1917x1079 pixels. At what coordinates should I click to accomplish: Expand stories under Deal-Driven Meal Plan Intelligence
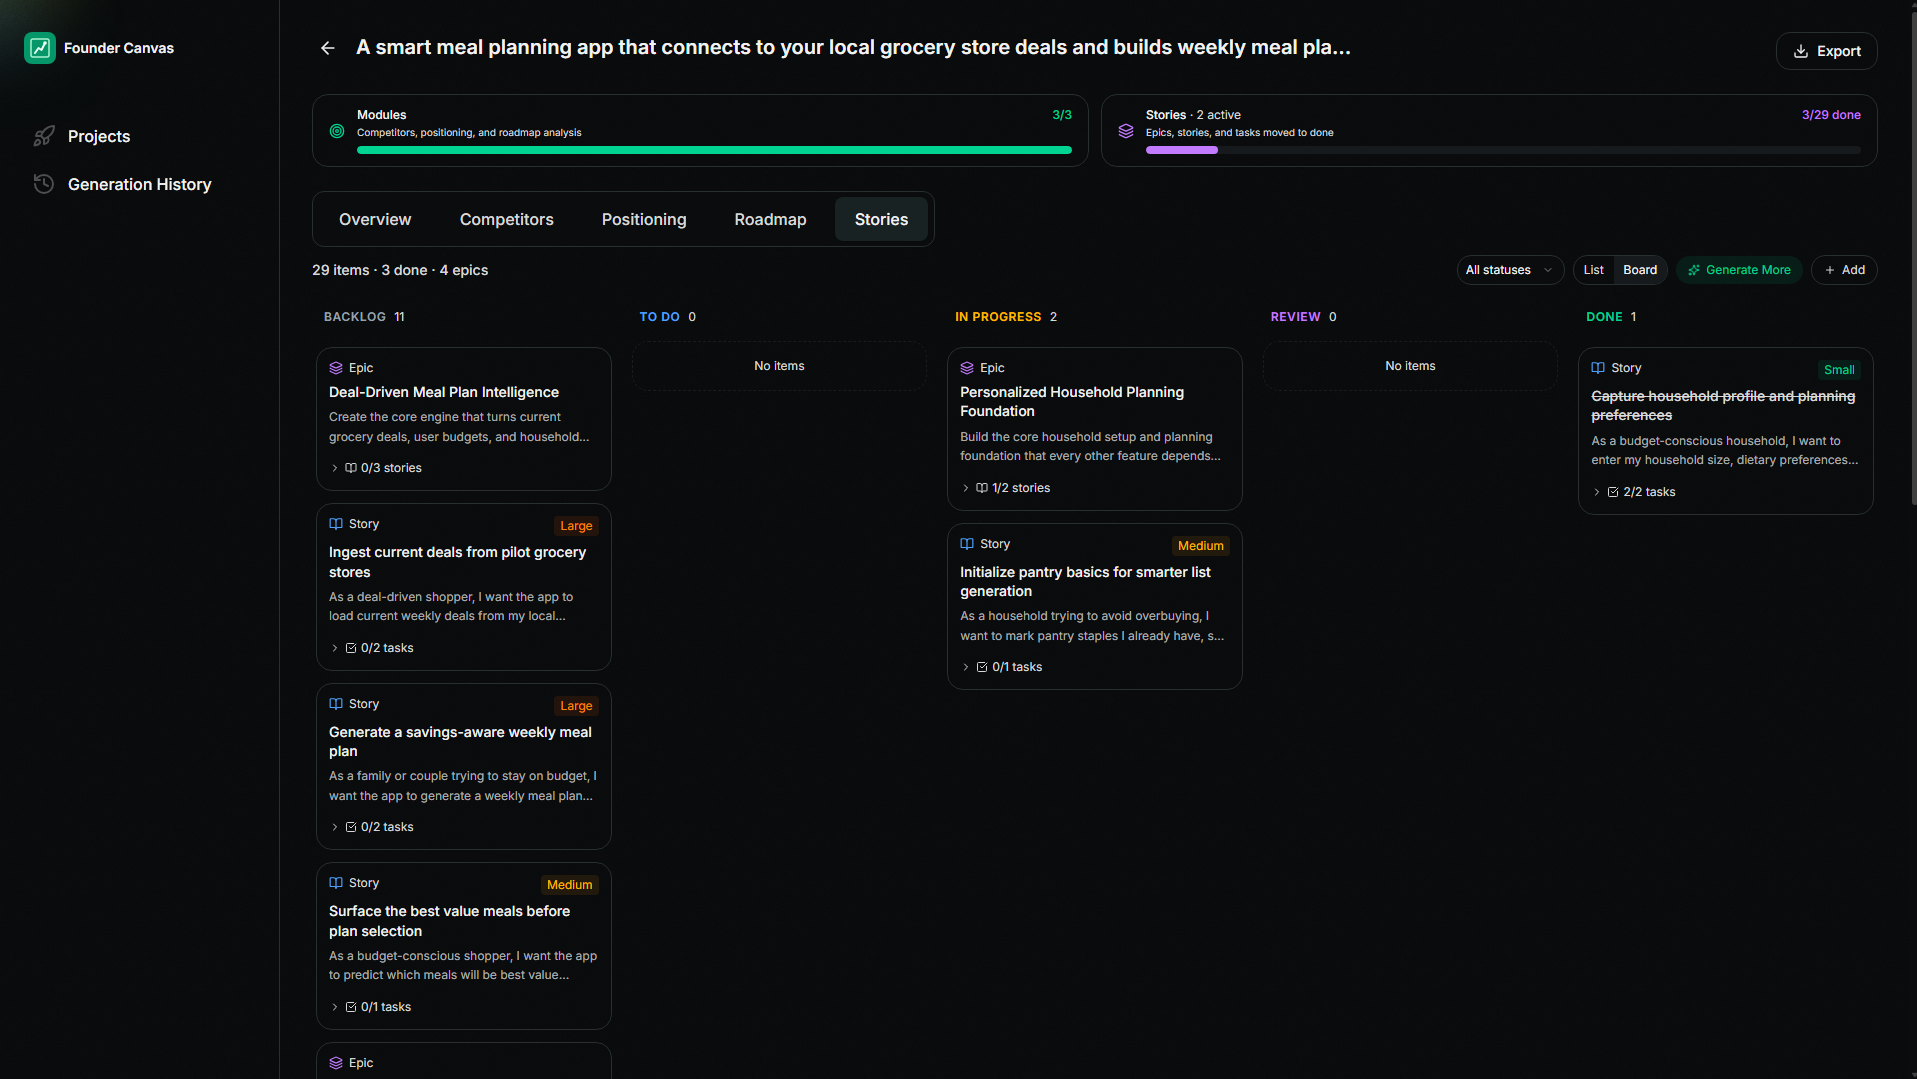pyautogui.click(x=334, y=468)
